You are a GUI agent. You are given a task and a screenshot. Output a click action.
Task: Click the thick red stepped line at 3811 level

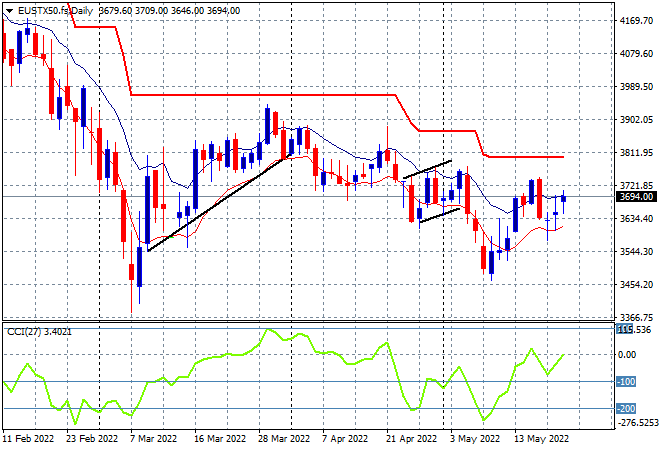coord(526,157)
